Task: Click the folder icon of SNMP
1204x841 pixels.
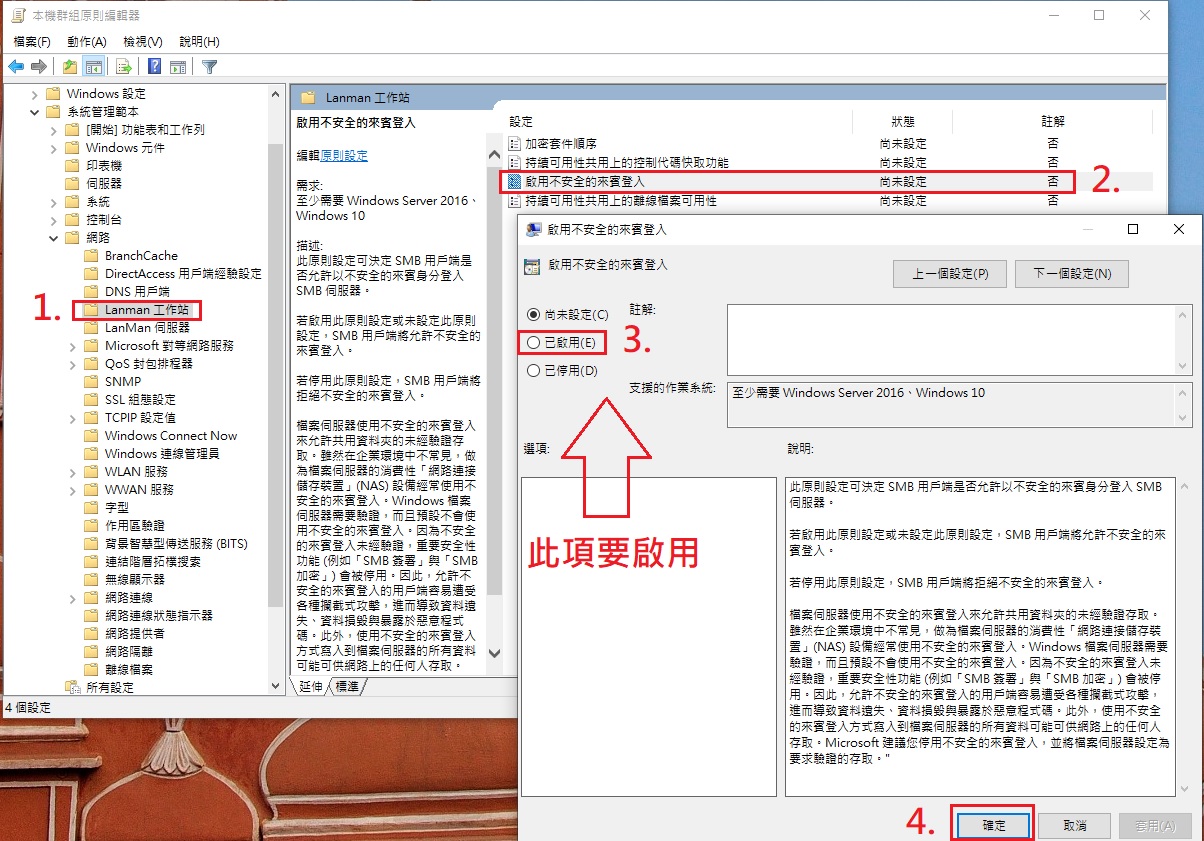Action: [x=93, y=381]
